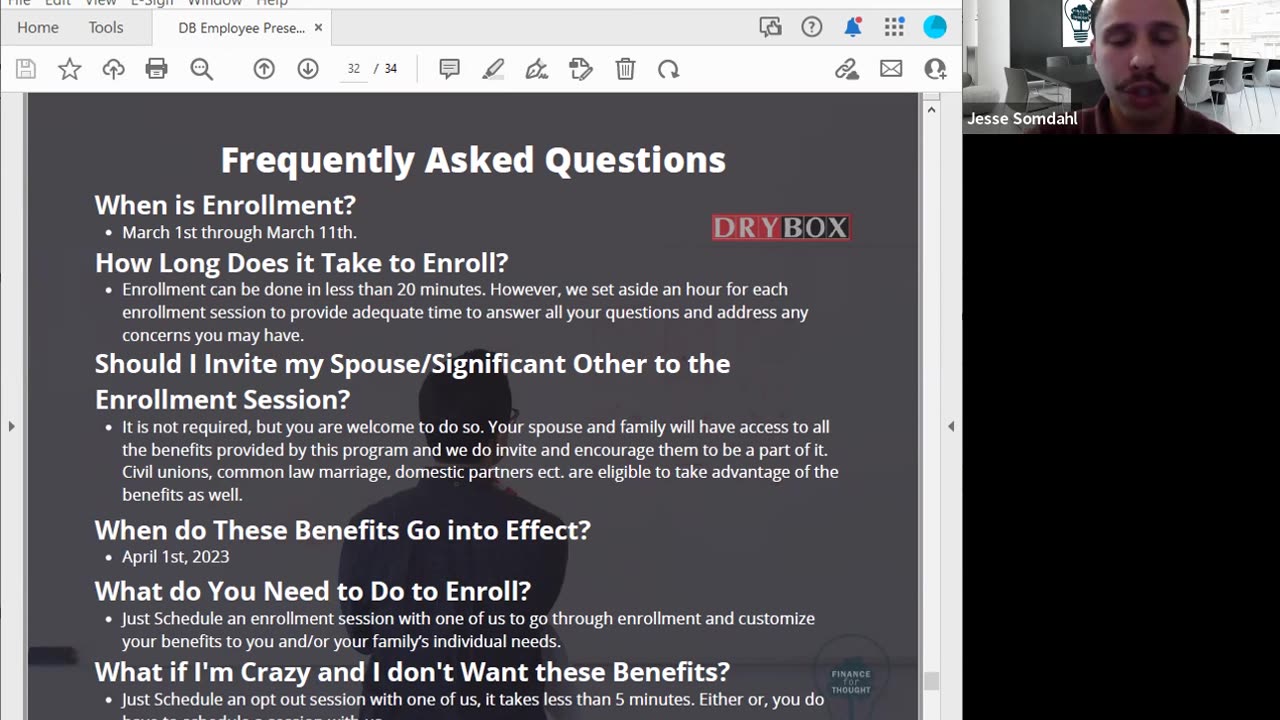Switch to the Tools tab
Image resolution: width=1280 pixels, height=720 pixels.
[x=106, y=27]
